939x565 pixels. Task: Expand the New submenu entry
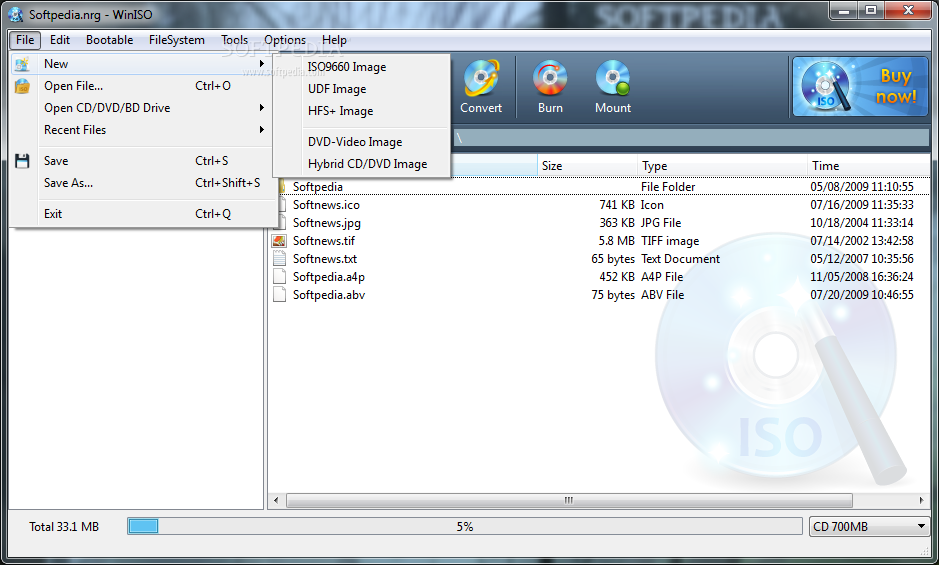142,64
